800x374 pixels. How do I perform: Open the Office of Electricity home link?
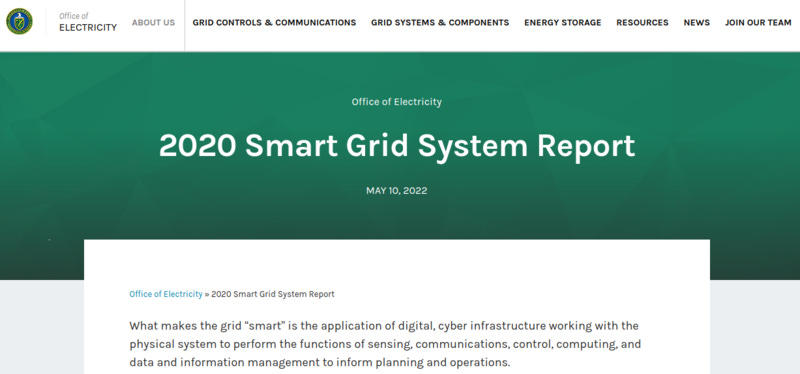point(88,22)
